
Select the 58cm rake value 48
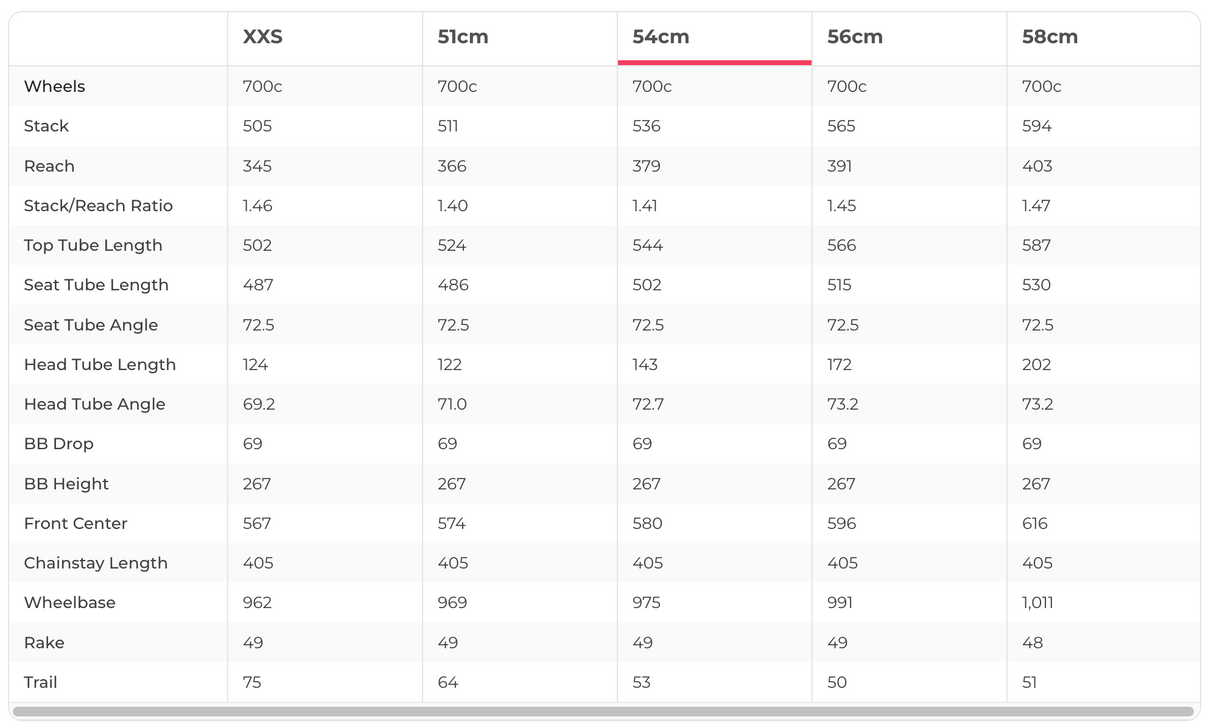click(1033, 643)
